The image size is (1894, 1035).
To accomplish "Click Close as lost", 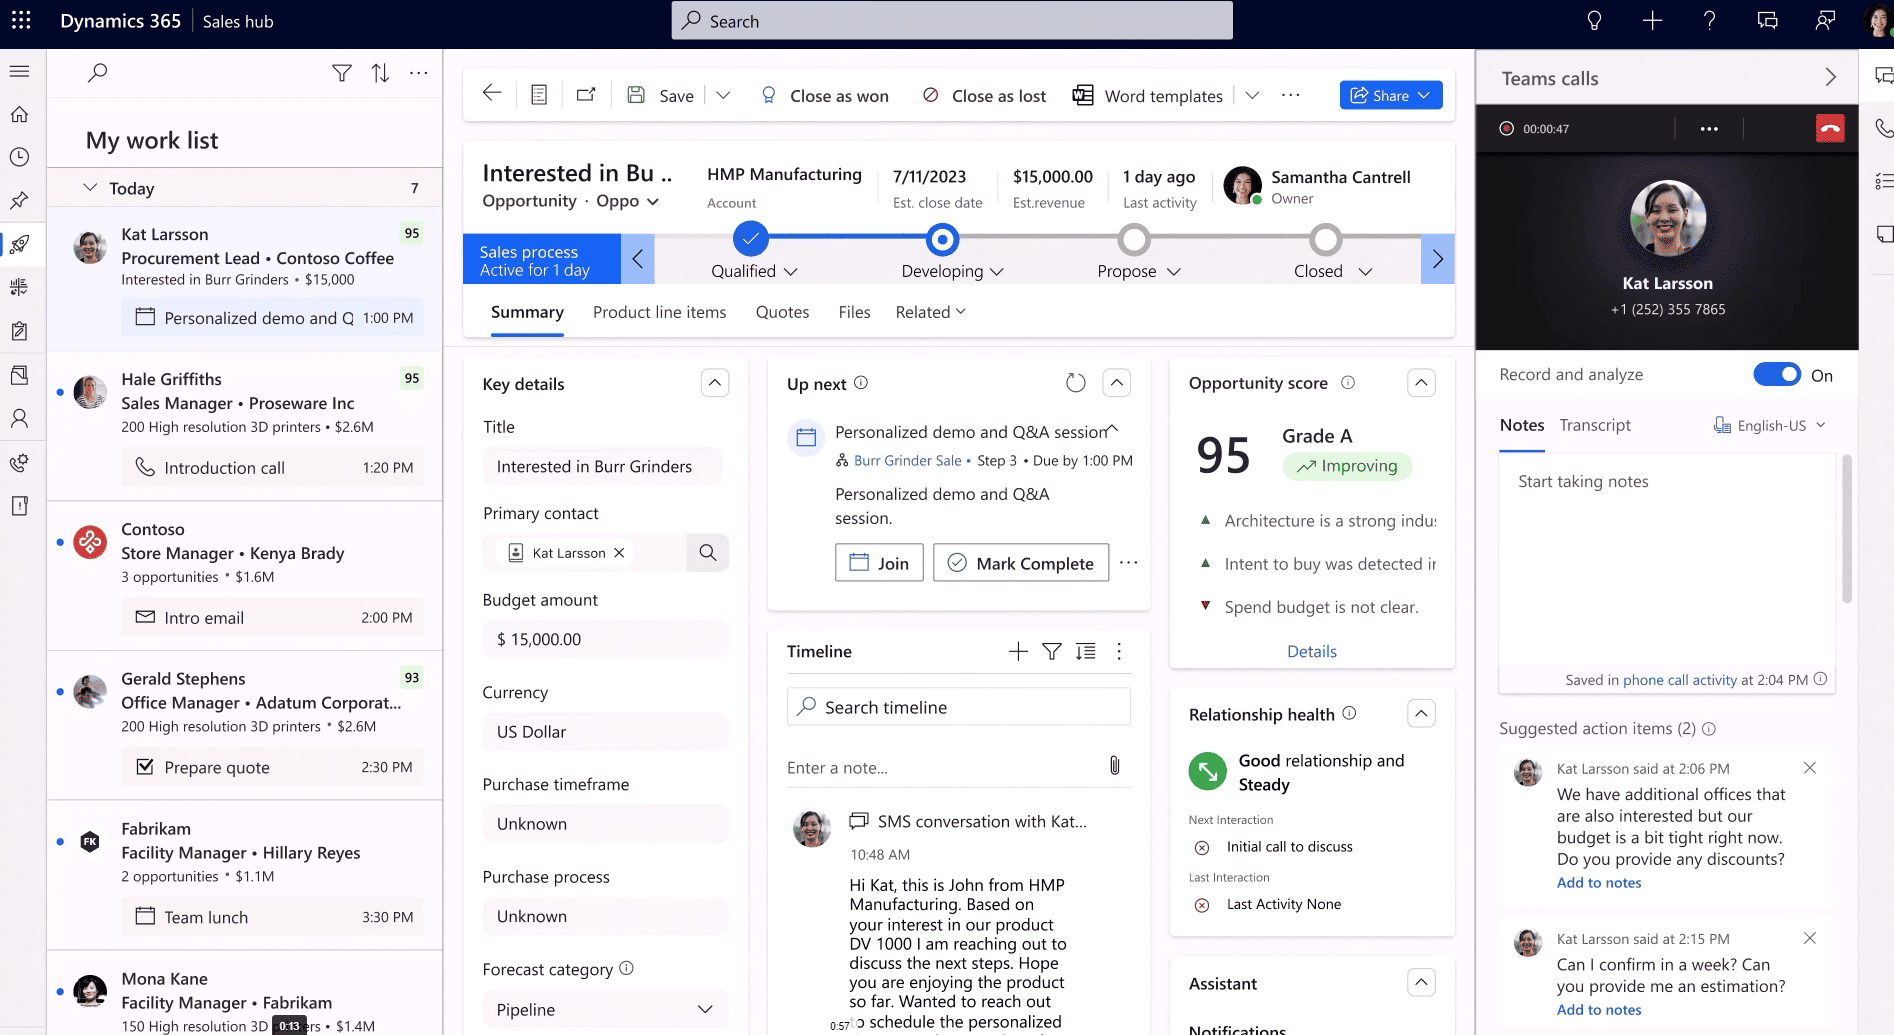I will [984, 96].
